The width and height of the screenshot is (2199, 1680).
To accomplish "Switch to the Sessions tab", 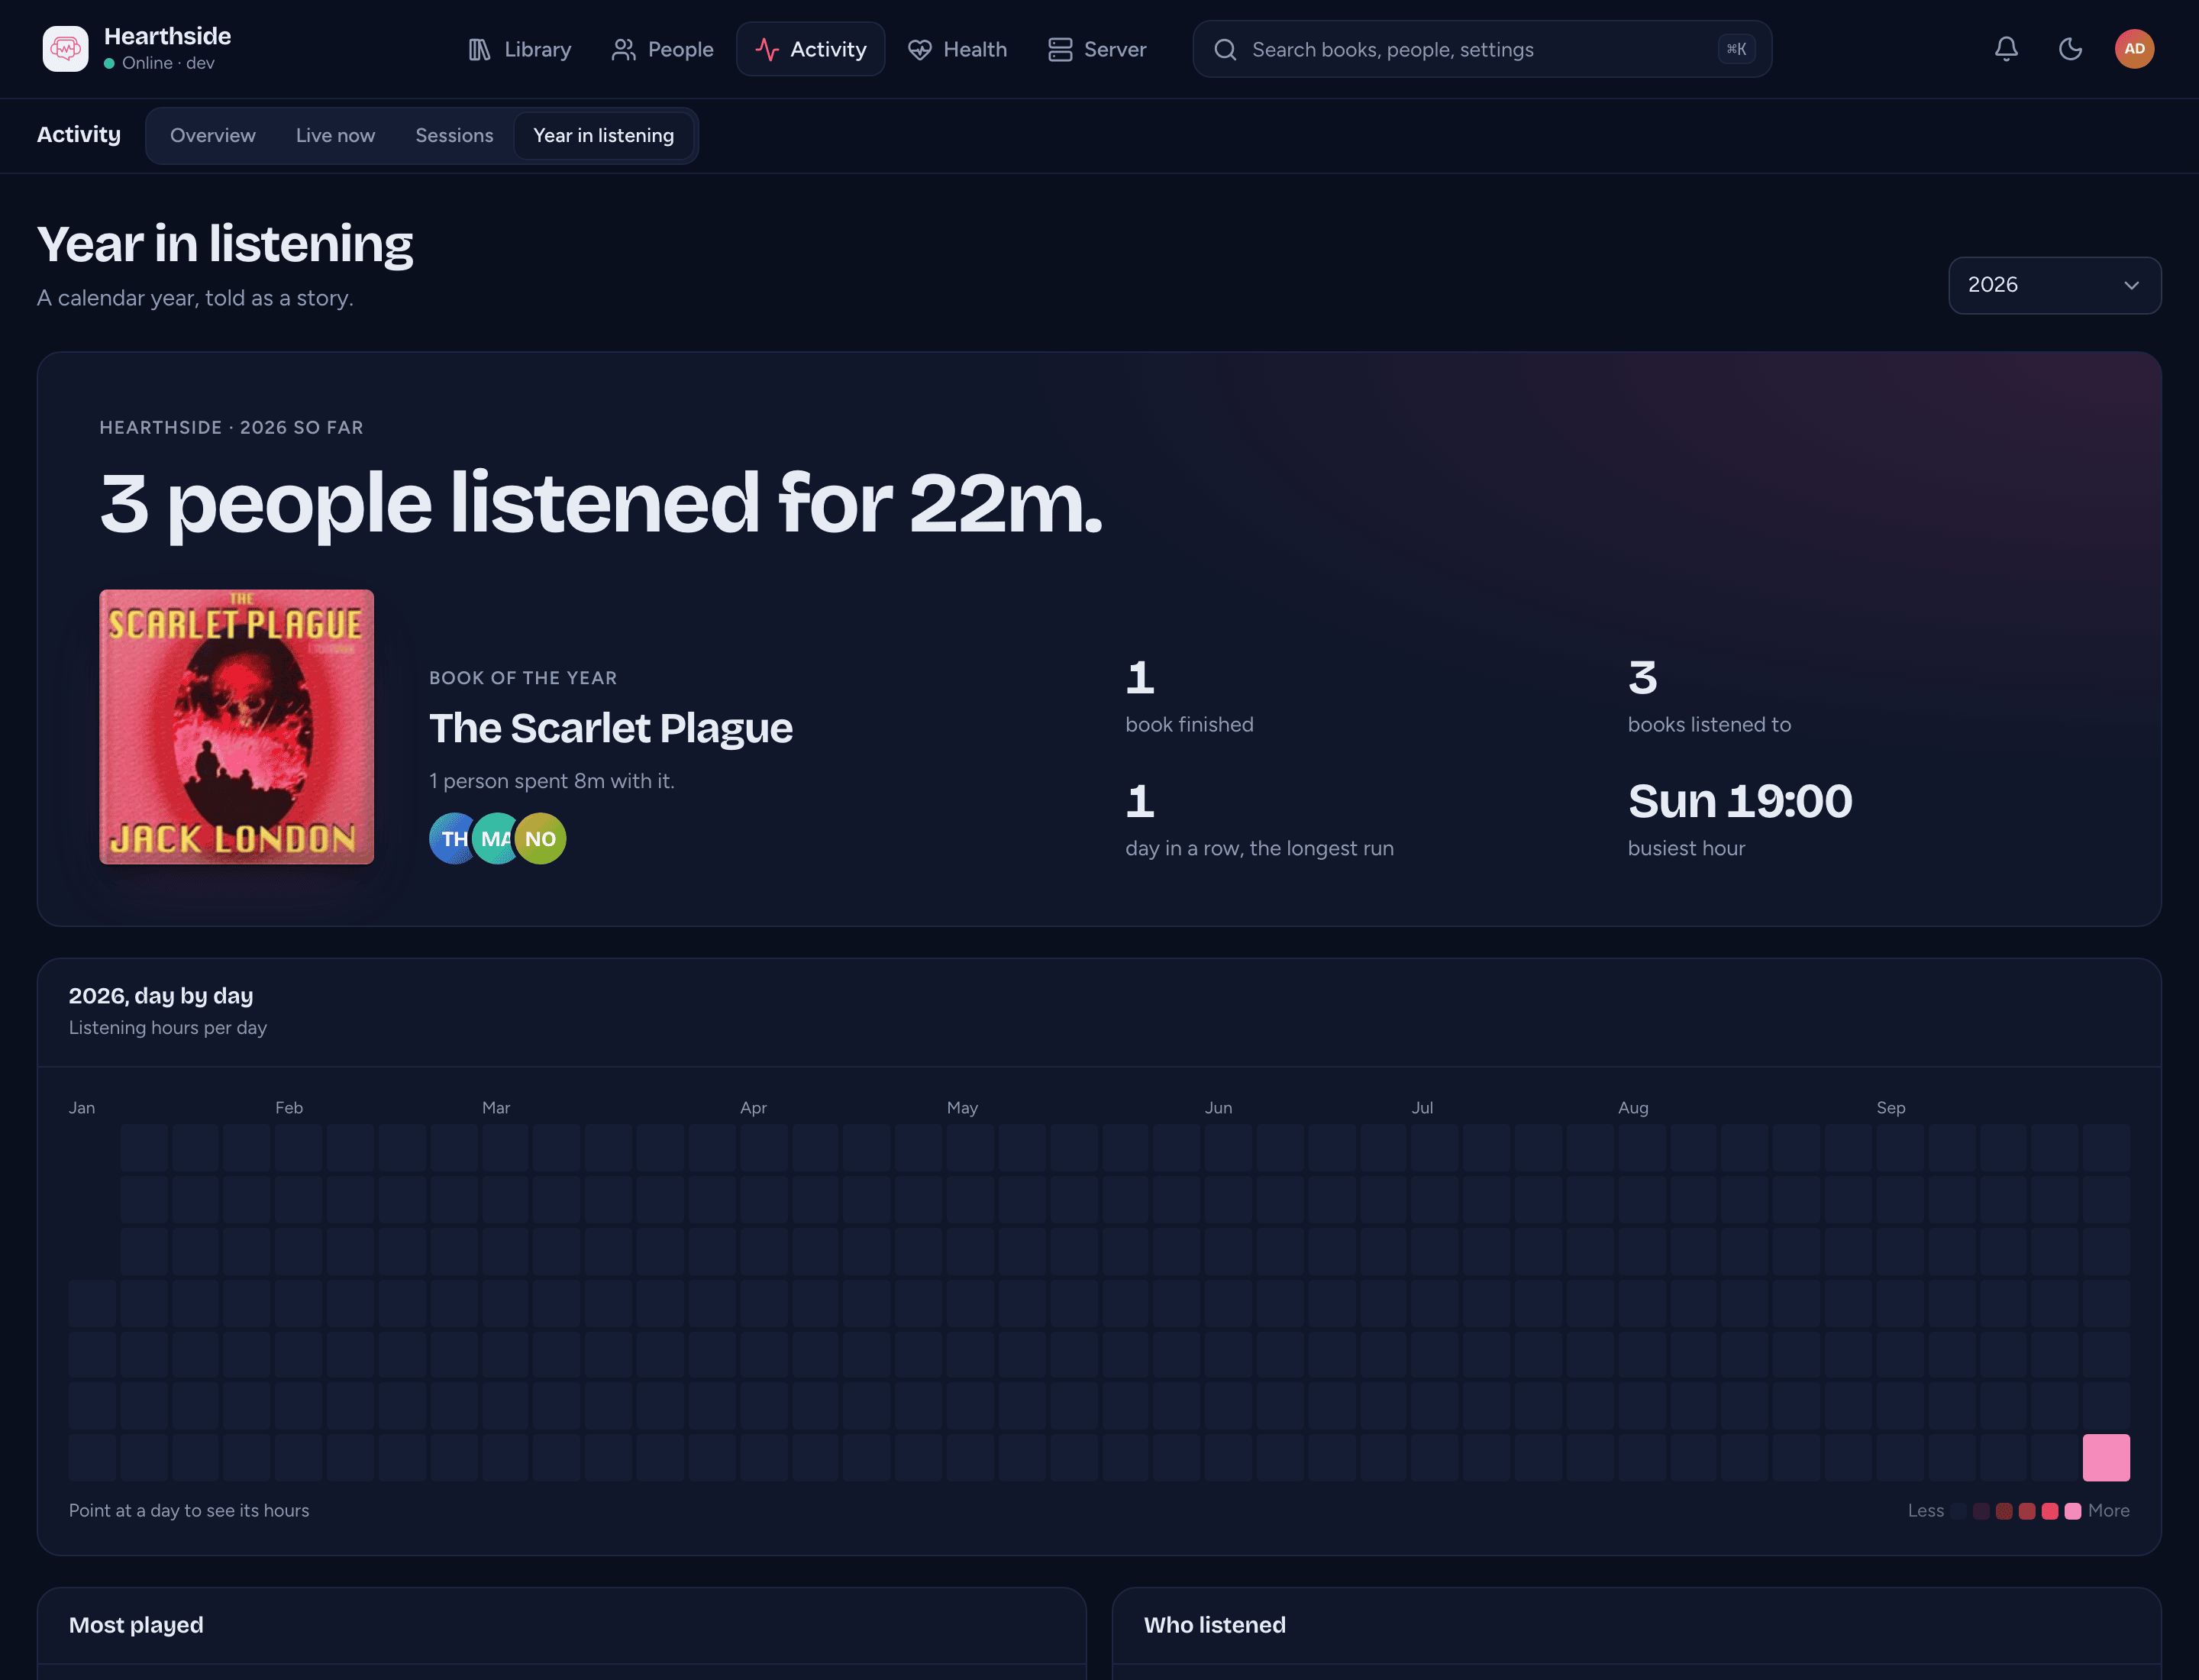I will (454, 135).
